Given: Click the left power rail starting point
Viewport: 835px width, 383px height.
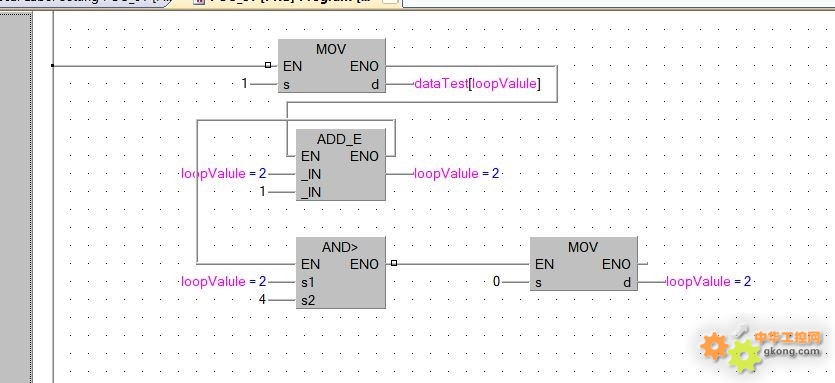Looking at the screenshot, I should pos(52,66).
